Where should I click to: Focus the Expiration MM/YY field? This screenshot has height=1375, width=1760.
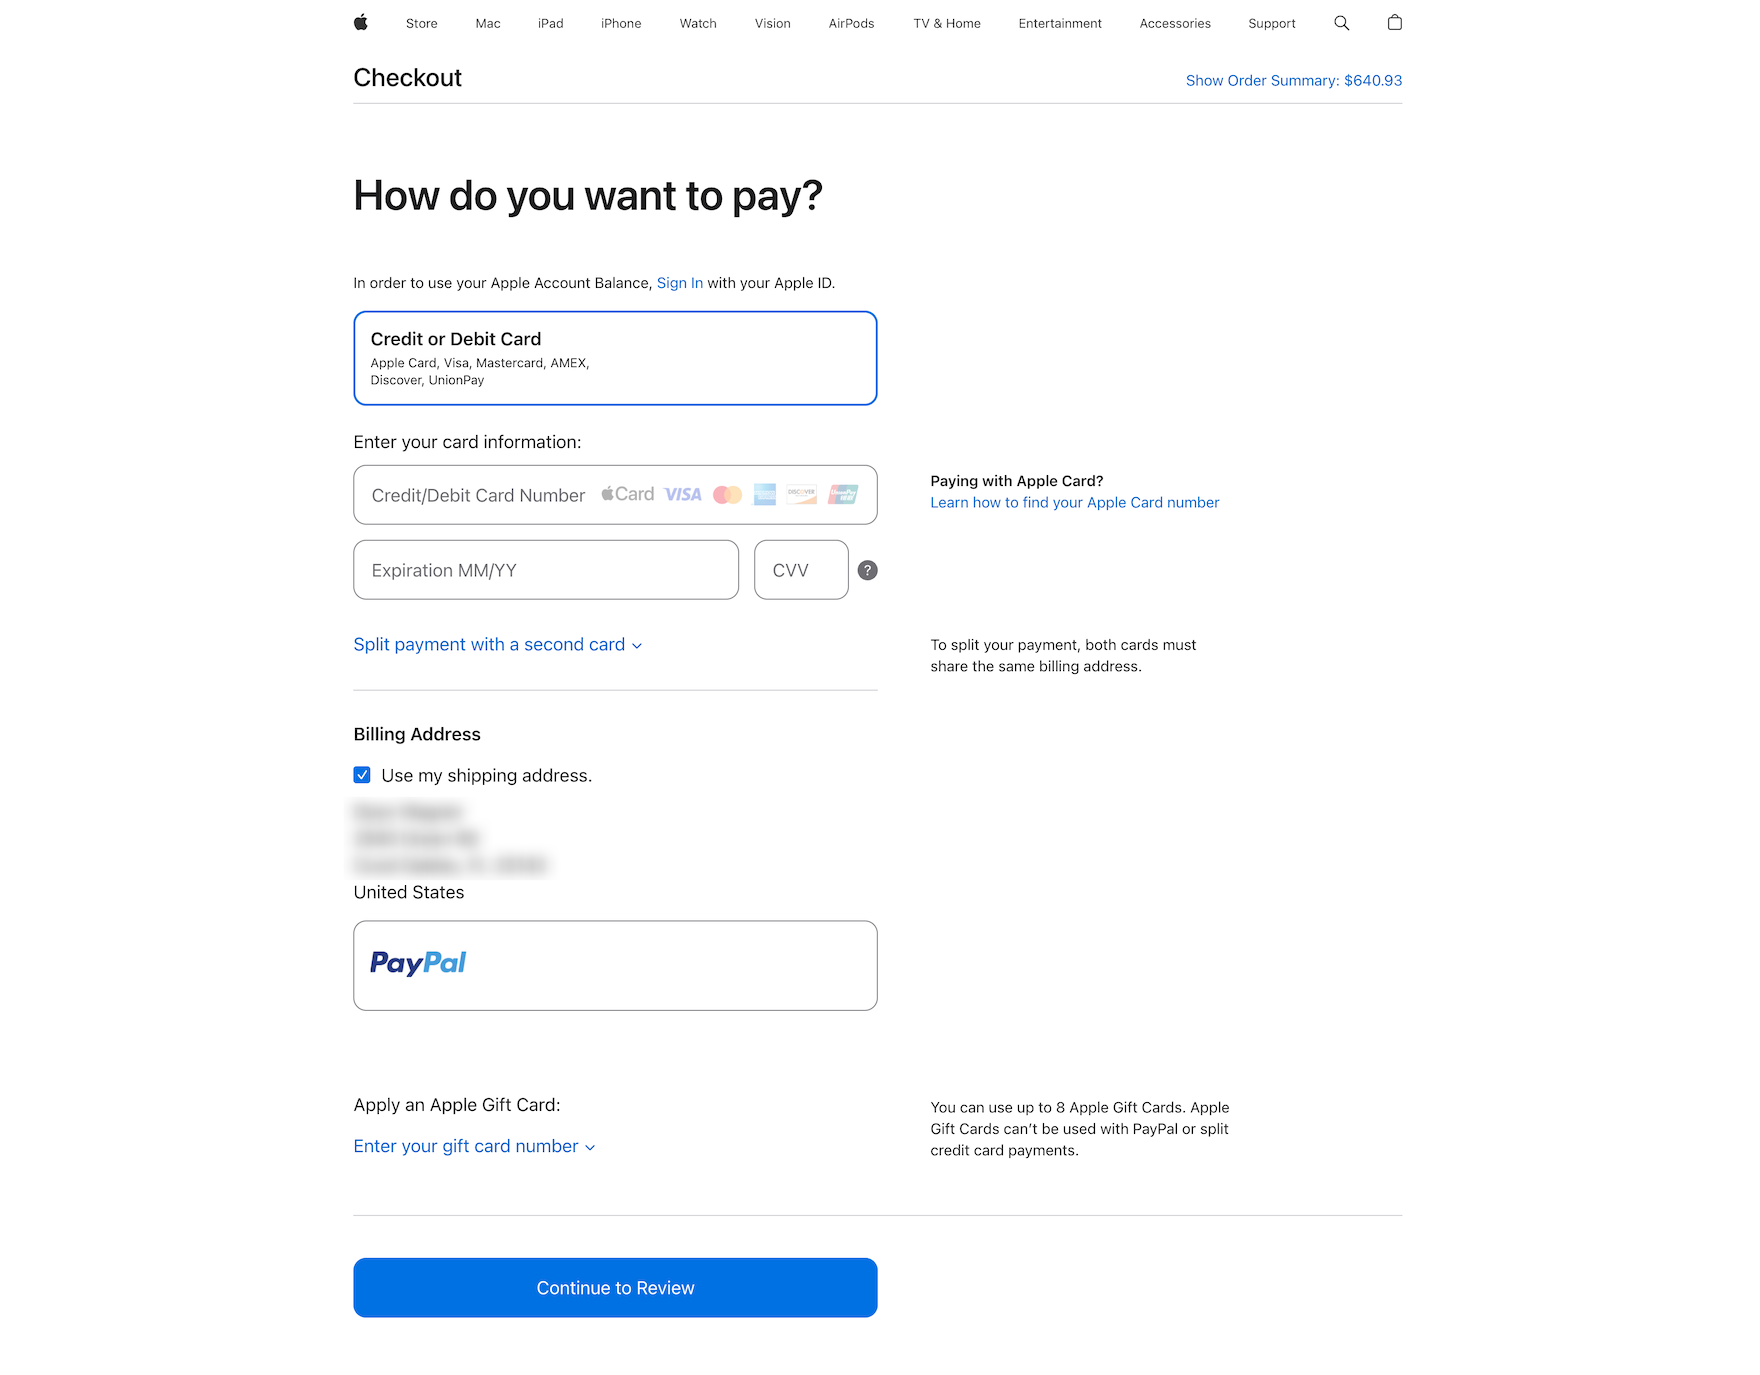546,570
